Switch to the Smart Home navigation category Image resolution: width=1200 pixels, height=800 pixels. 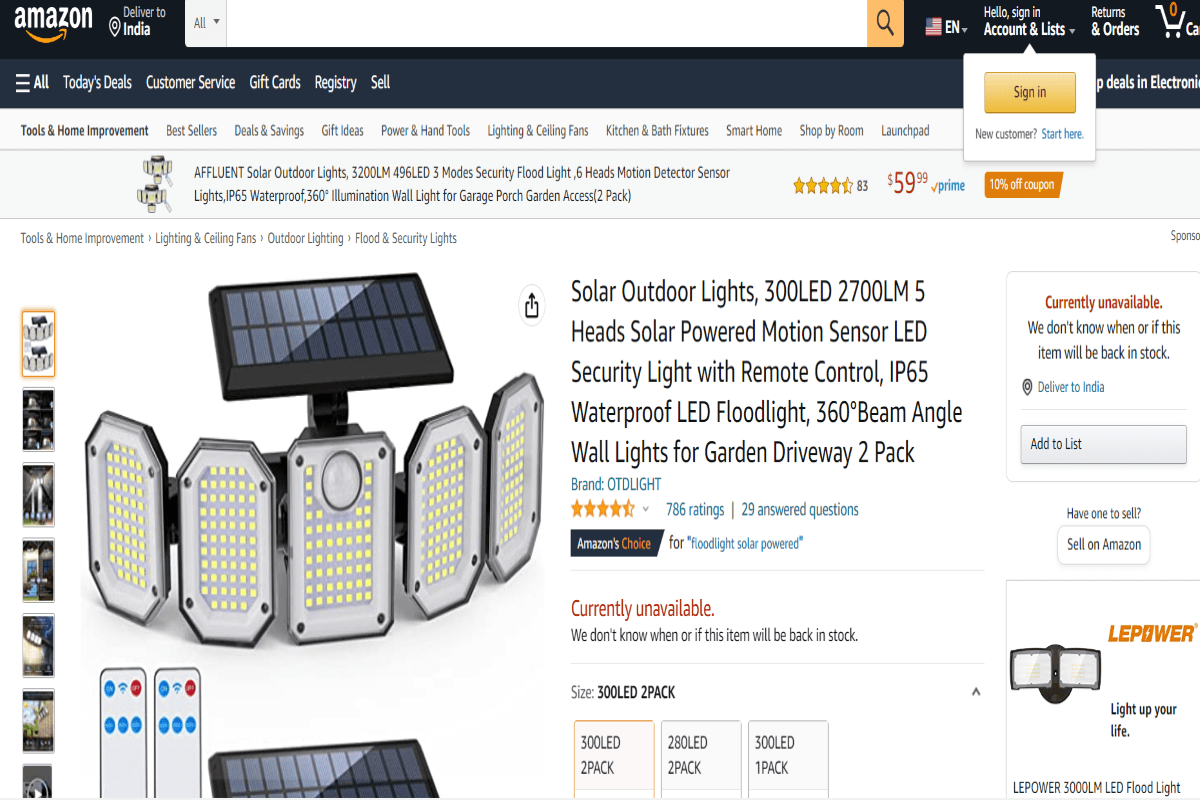(753, 130)
